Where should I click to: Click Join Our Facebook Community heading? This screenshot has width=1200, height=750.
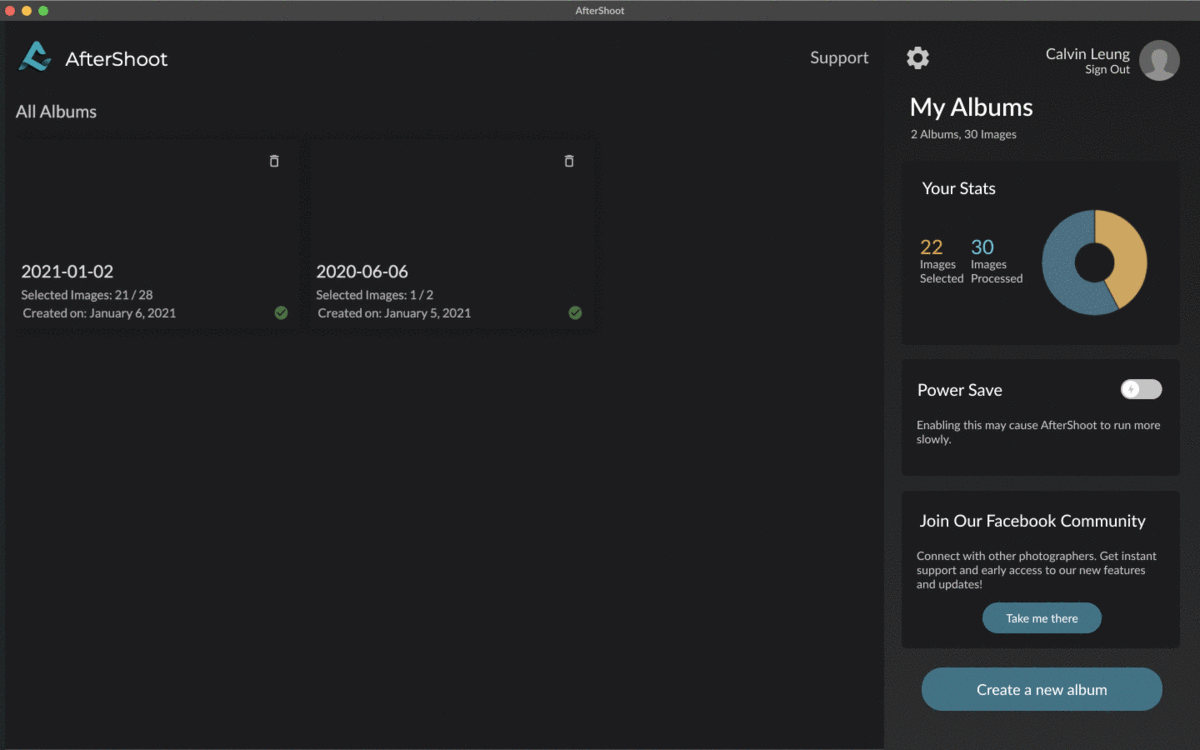1033,521
